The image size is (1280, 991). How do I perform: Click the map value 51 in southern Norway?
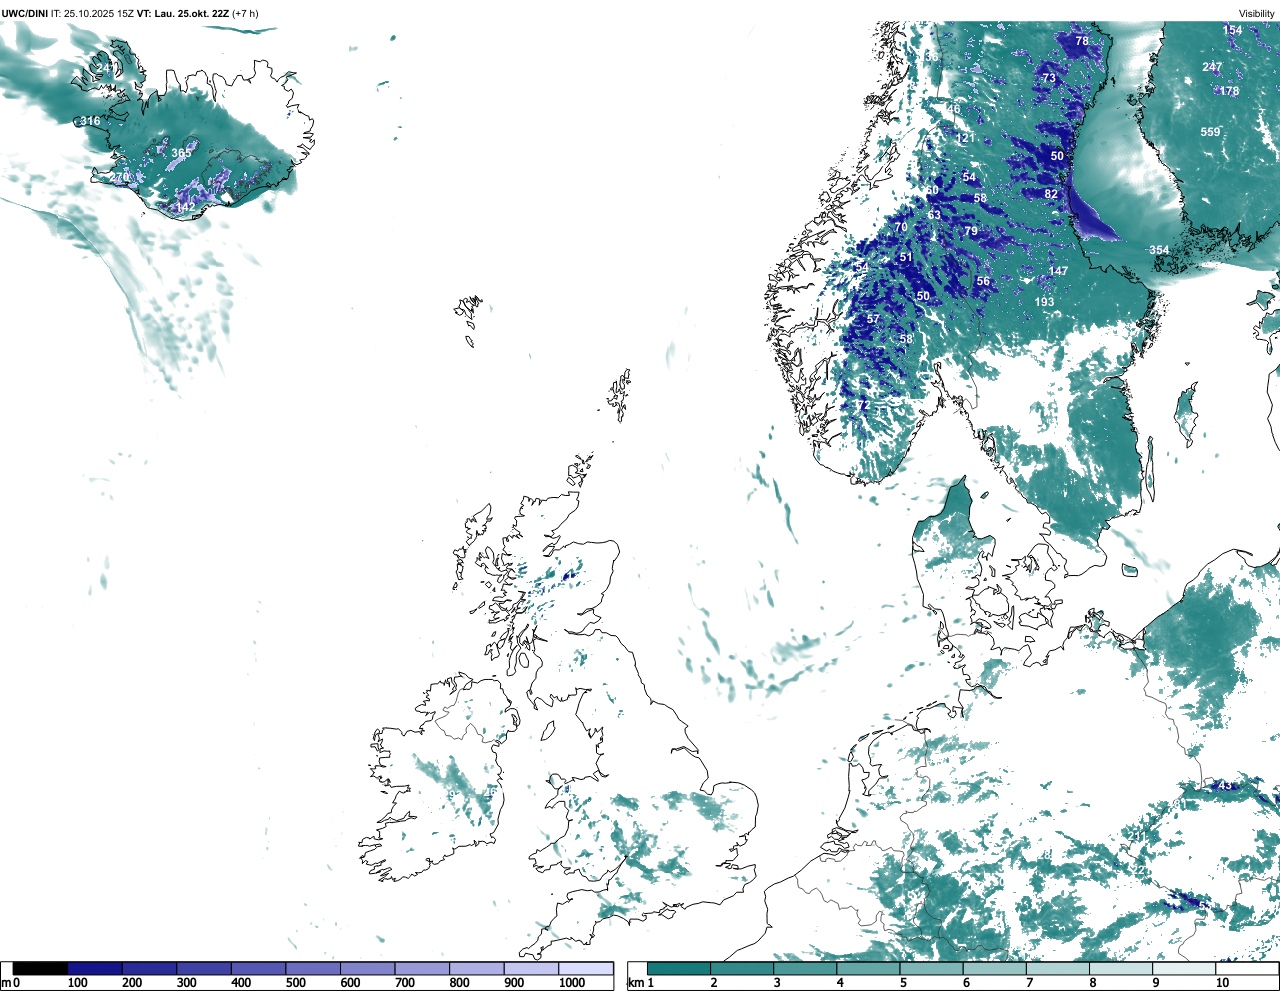tap(906, 257)
